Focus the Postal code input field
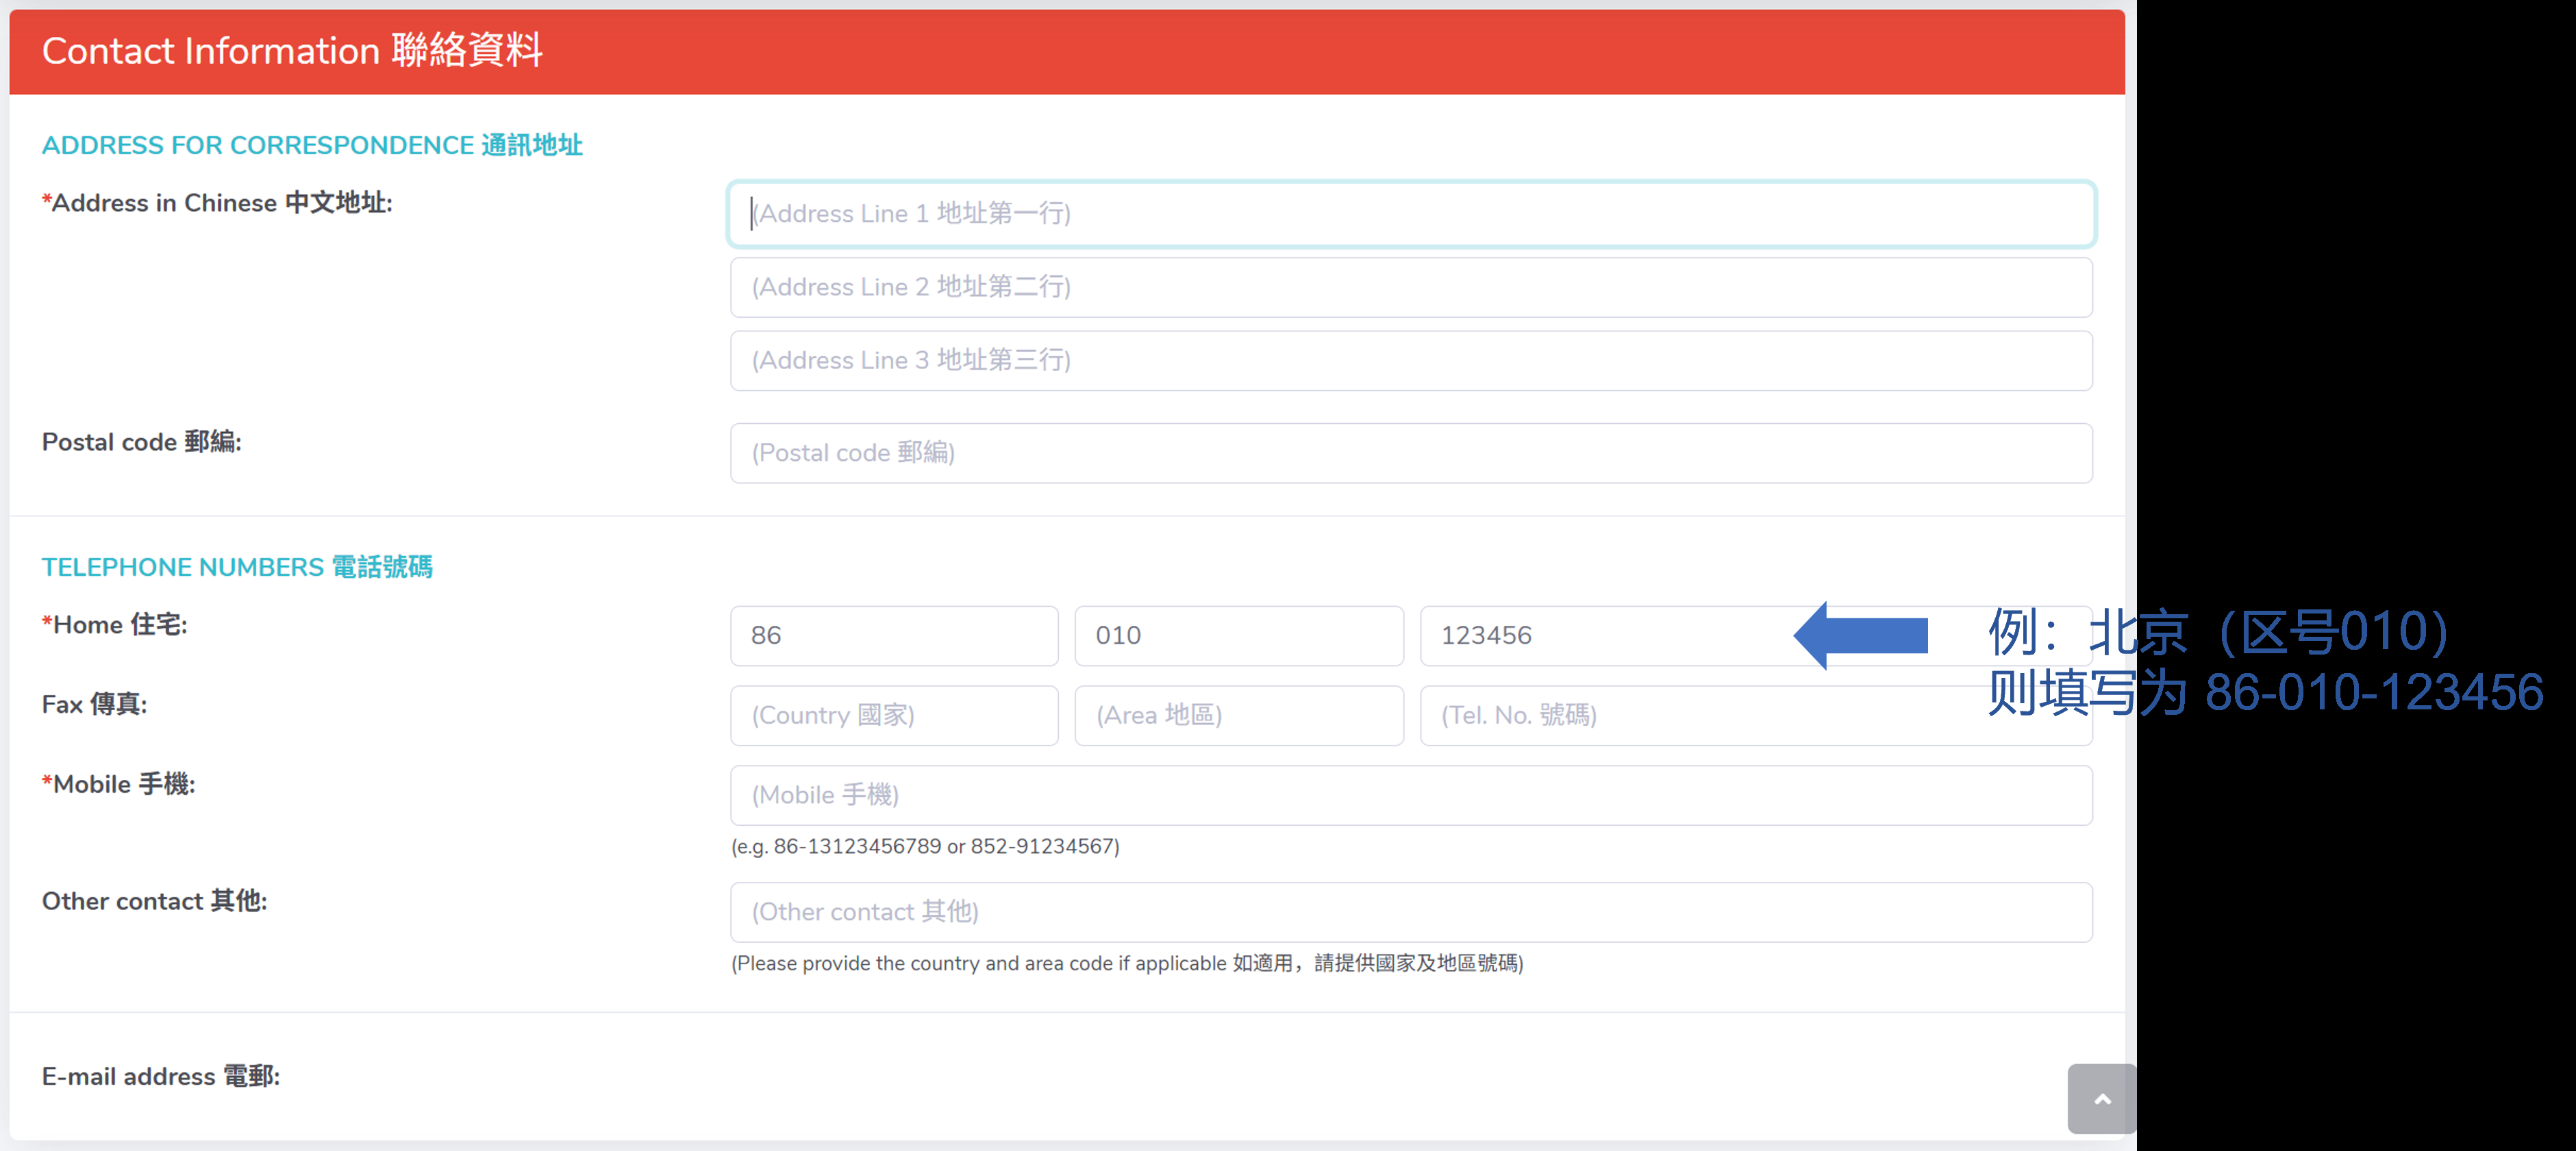 1410,453
